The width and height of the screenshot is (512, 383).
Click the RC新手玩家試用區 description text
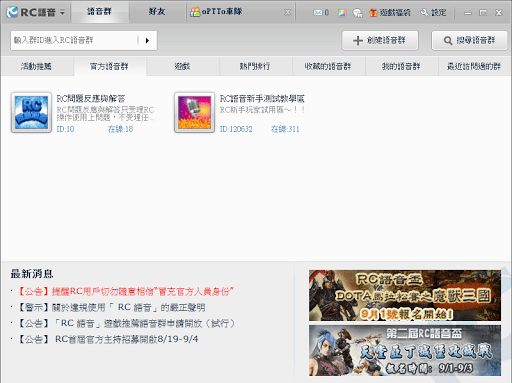pyautogui.click(x=262, y=110)
